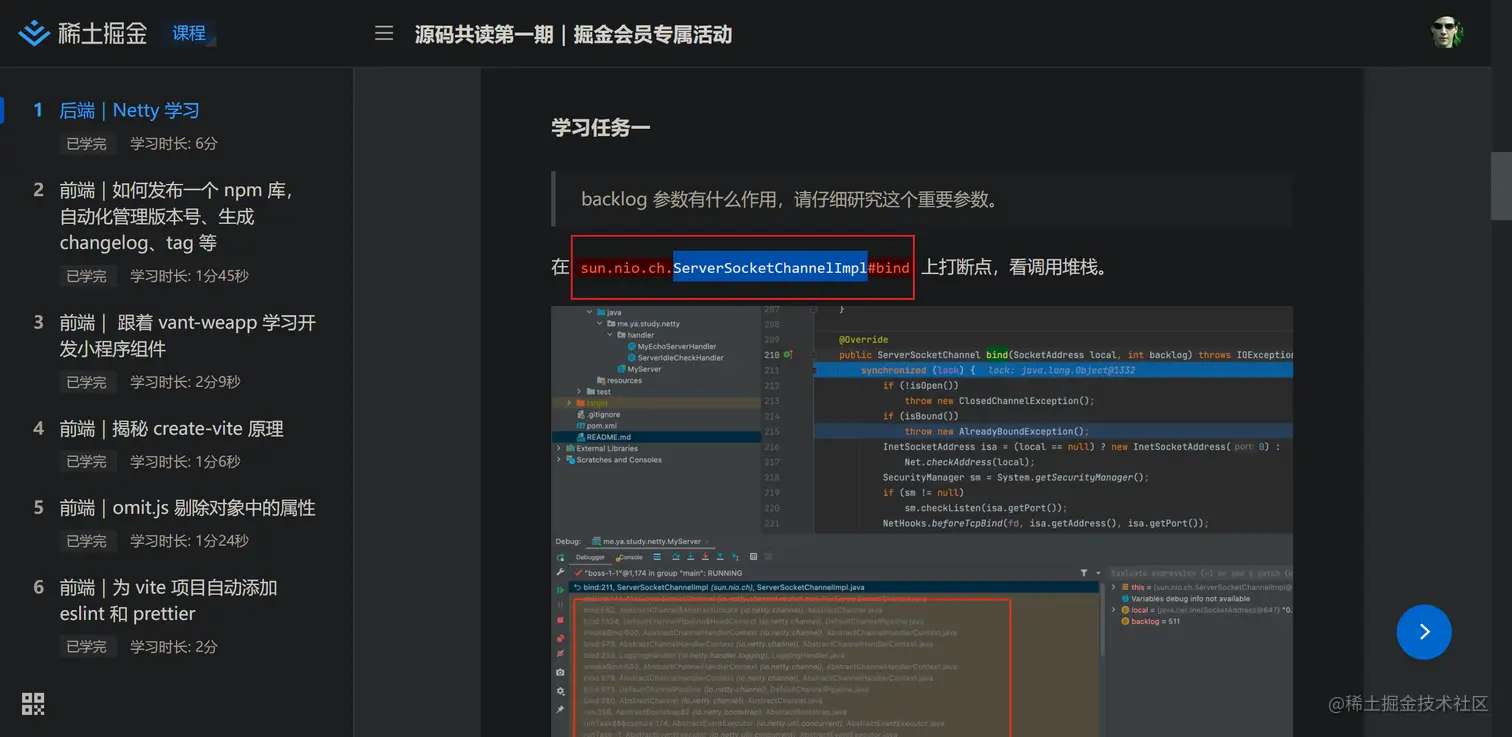Click the inline code sun.nio.ch.ServerSocketChannelImpl#bind
Image resolution: width=1512 pixels, height=737 pixels.
coord(745,268)
